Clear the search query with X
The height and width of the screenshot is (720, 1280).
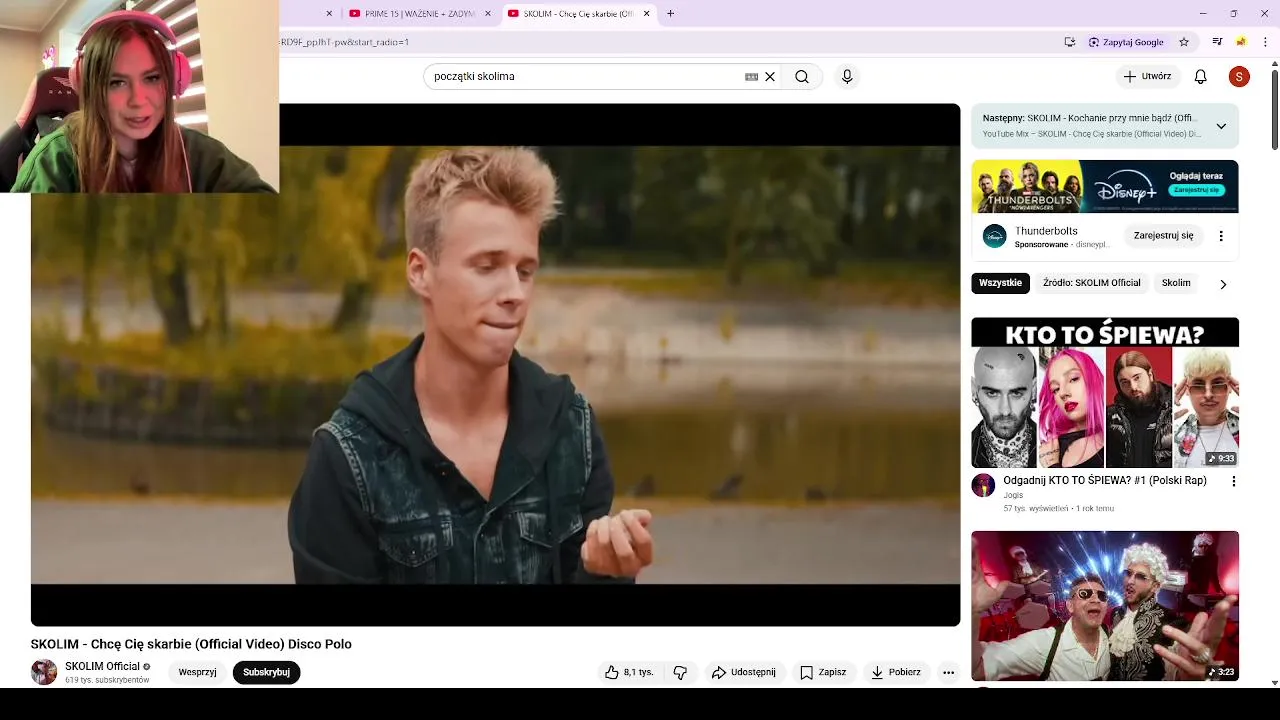pyautogui.click(x=770, y=77)
